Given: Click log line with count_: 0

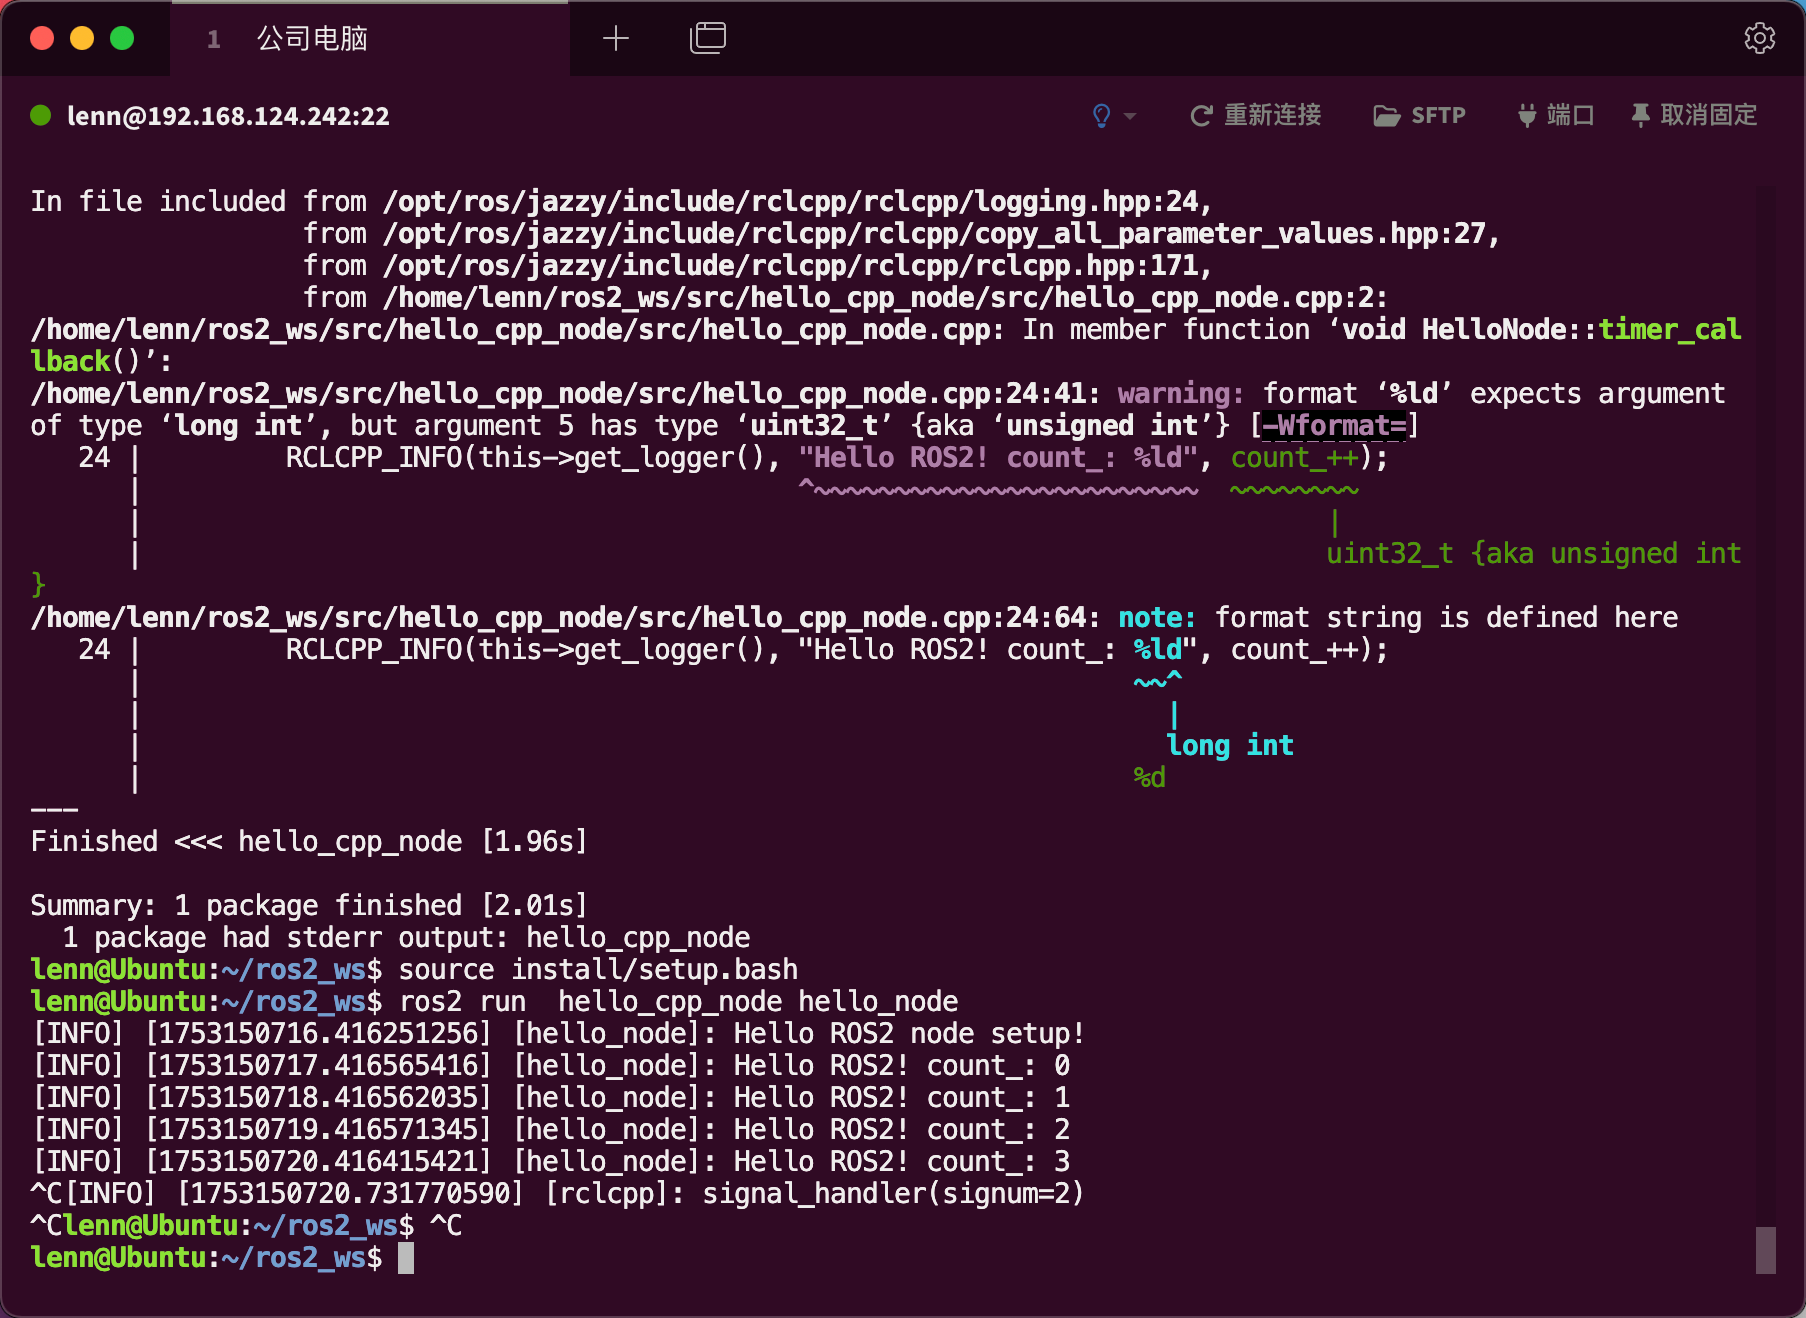Looking at the screenshot, I should [x=551, y=1066].
